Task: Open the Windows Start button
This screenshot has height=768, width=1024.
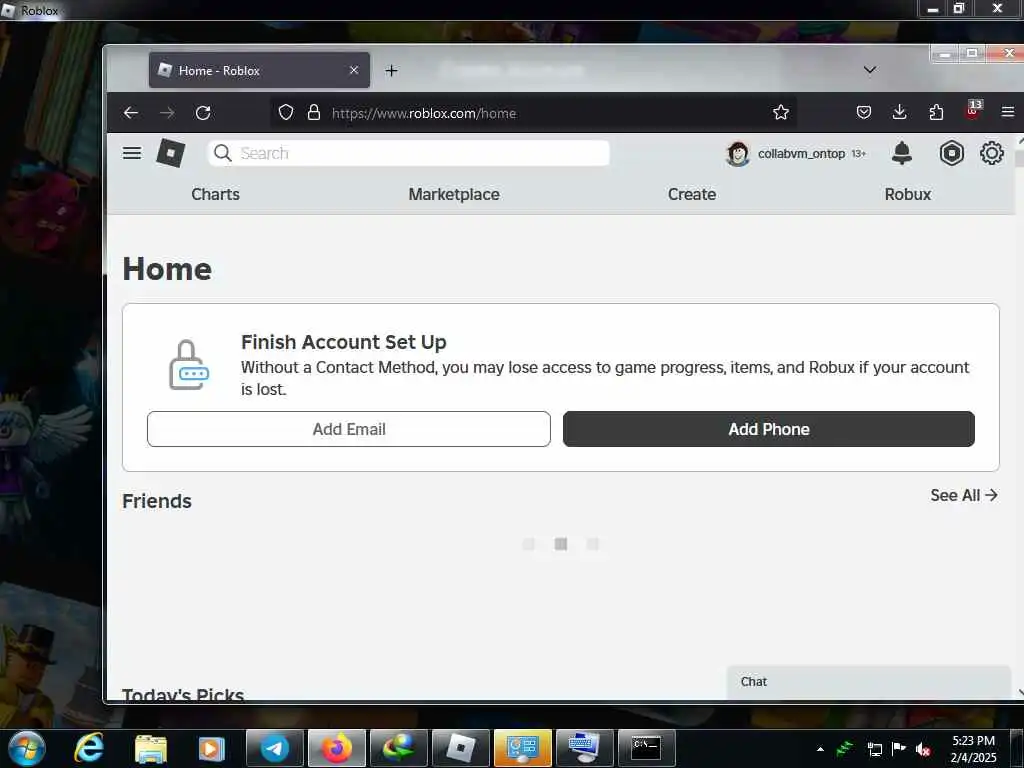Action: 27,748
